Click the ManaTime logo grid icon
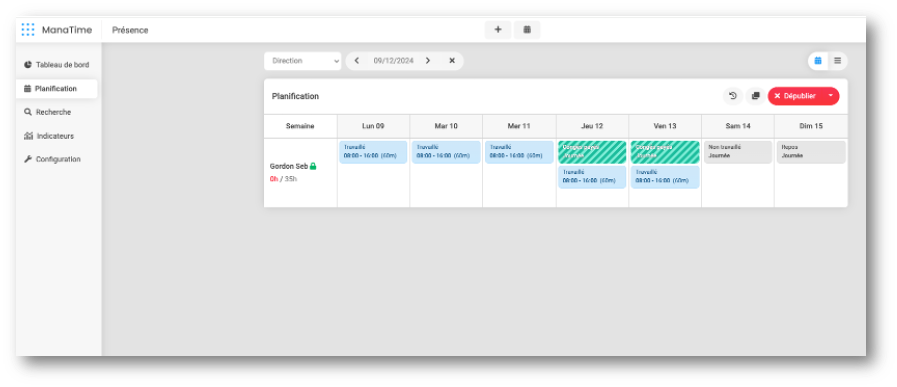Viewport: 897px width, 387px height. pos(28,30)
